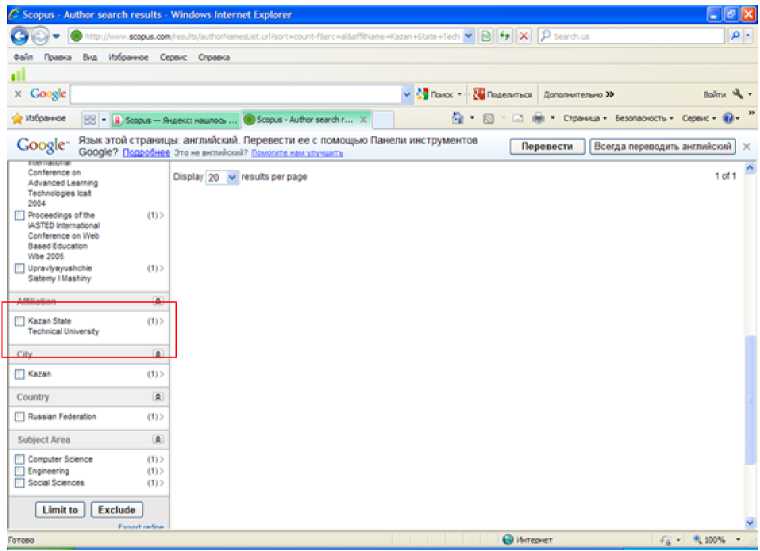Open the address bar URL history dropdown

click(469, 36)
